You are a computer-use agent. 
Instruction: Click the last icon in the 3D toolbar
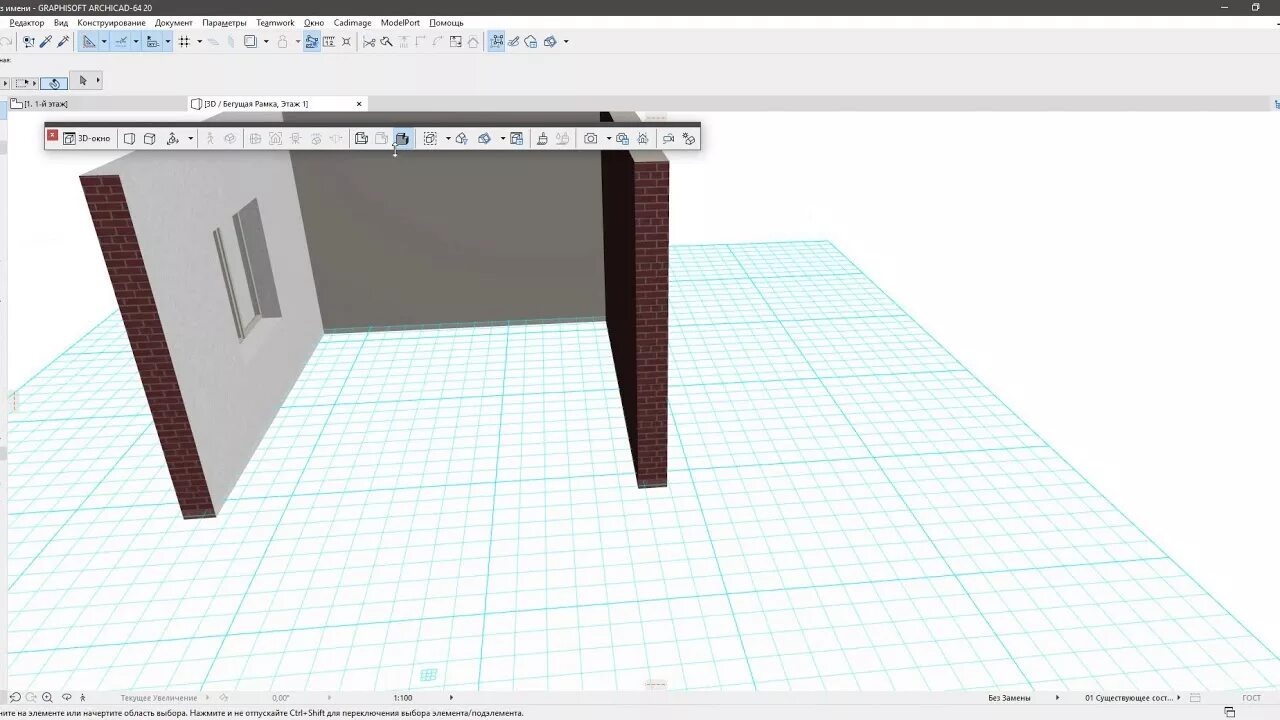coord(688,138)
